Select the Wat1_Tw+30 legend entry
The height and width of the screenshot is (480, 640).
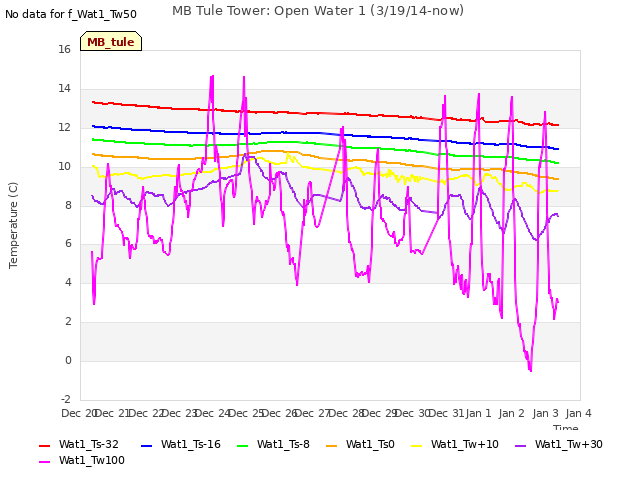click(559, 444)
